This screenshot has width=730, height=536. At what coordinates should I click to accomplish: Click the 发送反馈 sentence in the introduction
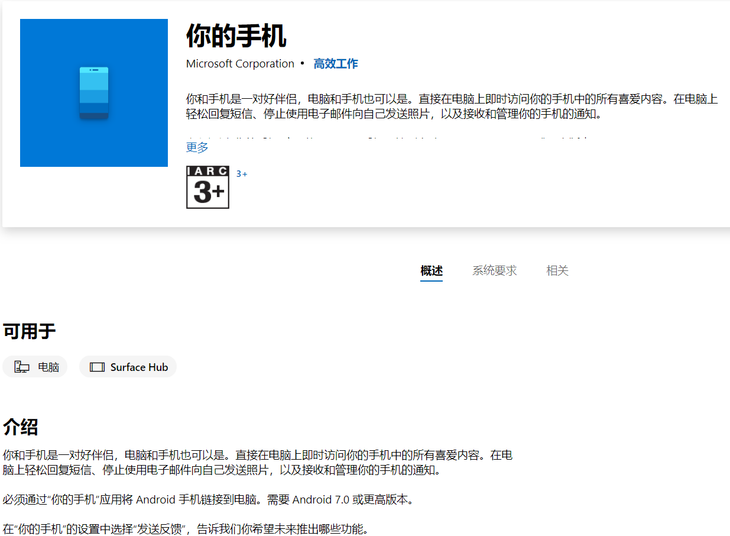(186, 529)
